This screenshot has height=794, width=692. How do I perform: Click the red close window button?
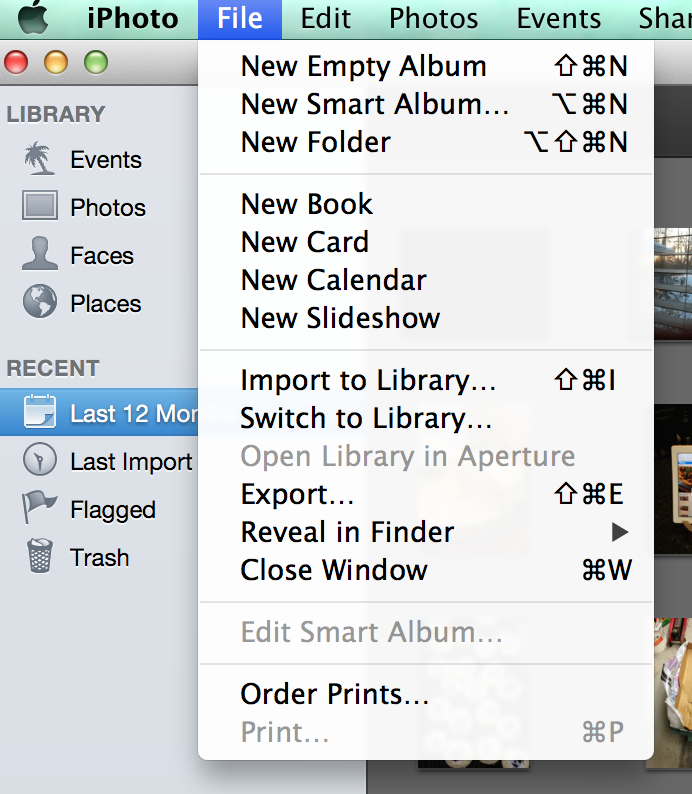(16, 63)
